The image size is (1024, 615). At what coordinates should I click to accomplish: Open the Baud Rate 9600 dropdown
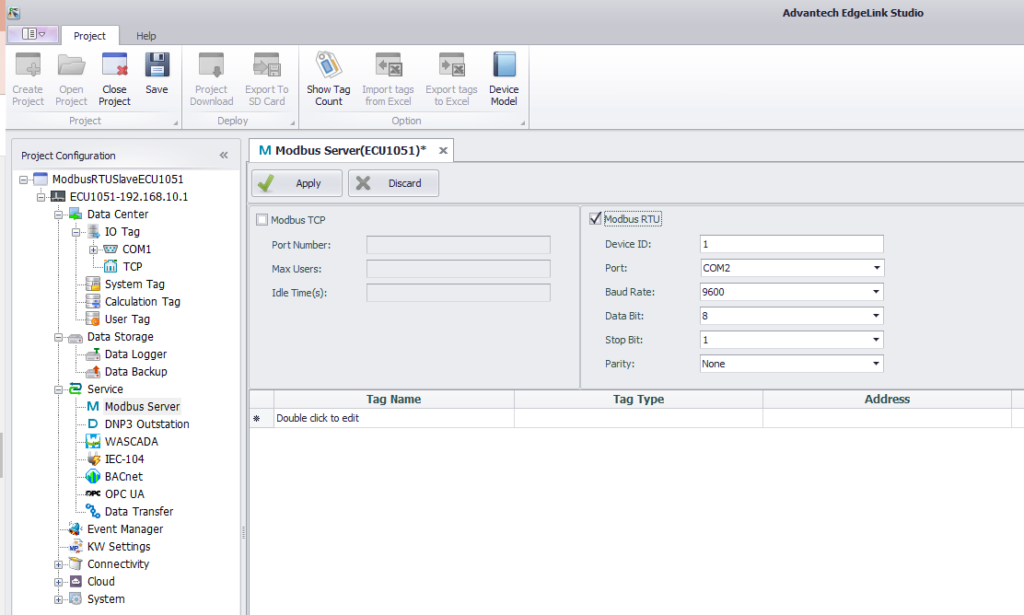[x=876, y=292]
